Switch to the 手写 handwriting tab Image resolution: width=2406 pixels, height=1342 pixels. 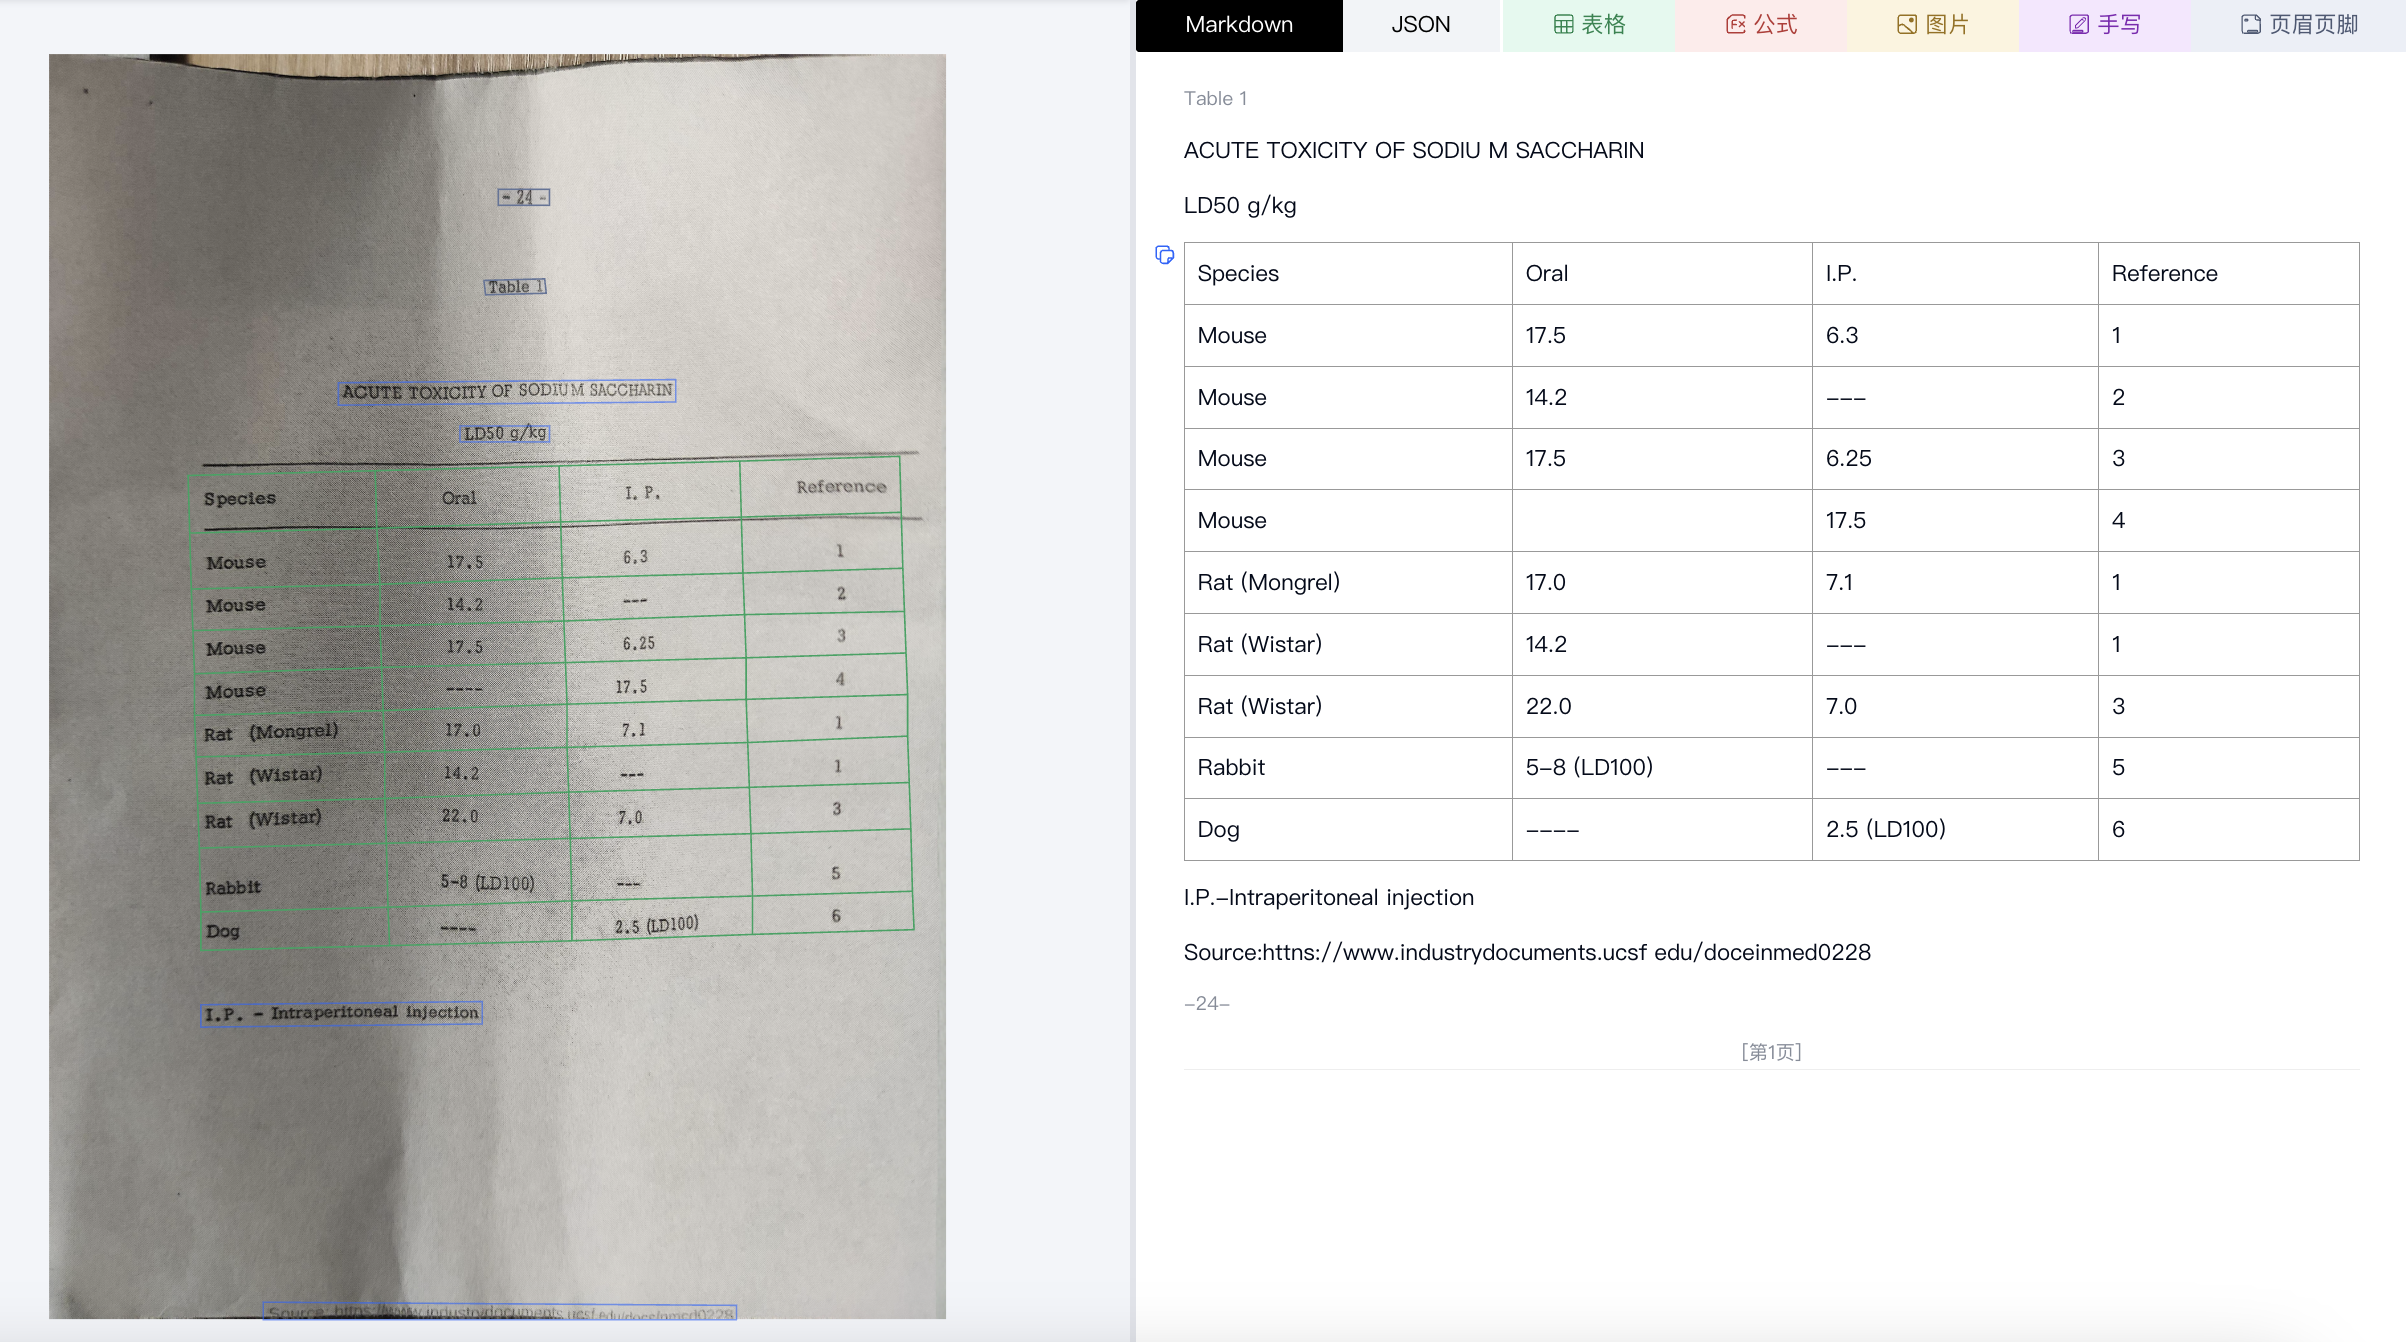tap(2104, 25)
